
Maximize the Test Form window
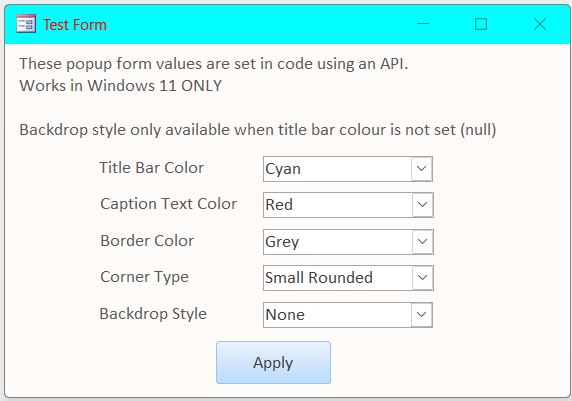click(x=481, y=24)
